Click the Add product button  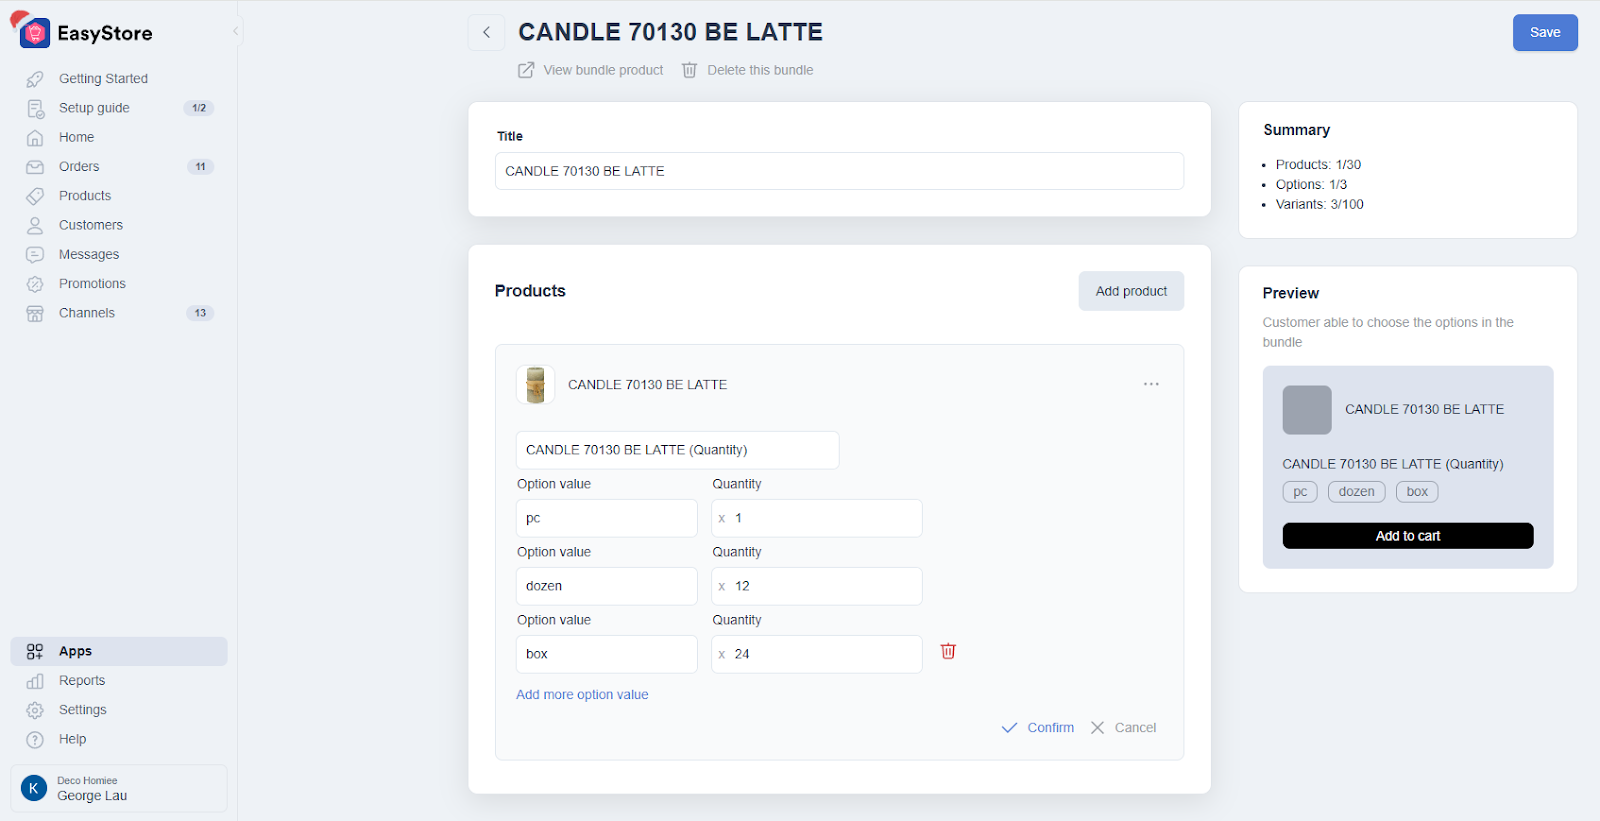pyautogui.click(x=1131, y=291)
